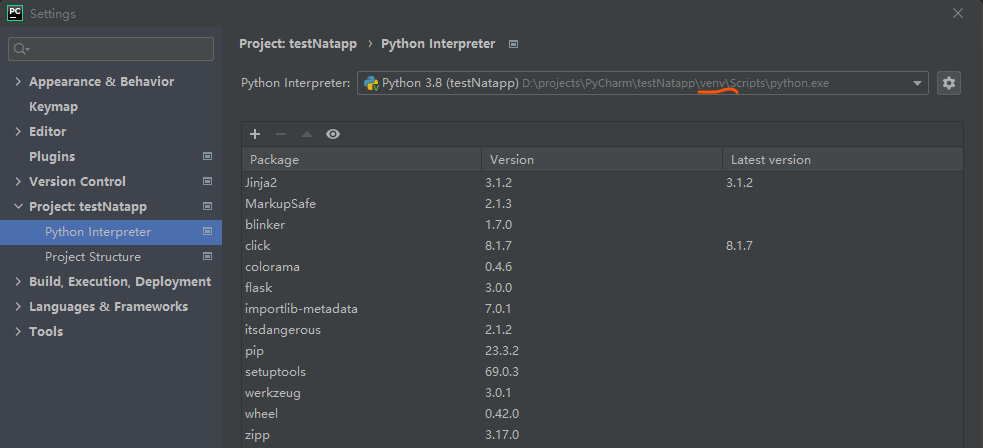Click the icon next to the Python Interpreter breadcrumb
Image resolution: width=983 pixels, height=448 pixels.
[x=514, y=44]
